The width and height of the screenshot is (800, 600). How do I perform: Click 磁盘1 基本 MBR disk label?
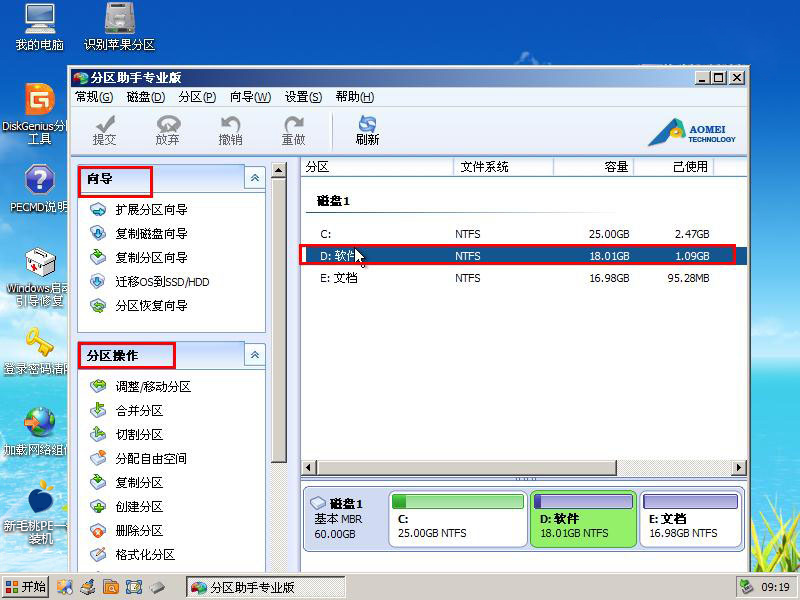(345, 519)
